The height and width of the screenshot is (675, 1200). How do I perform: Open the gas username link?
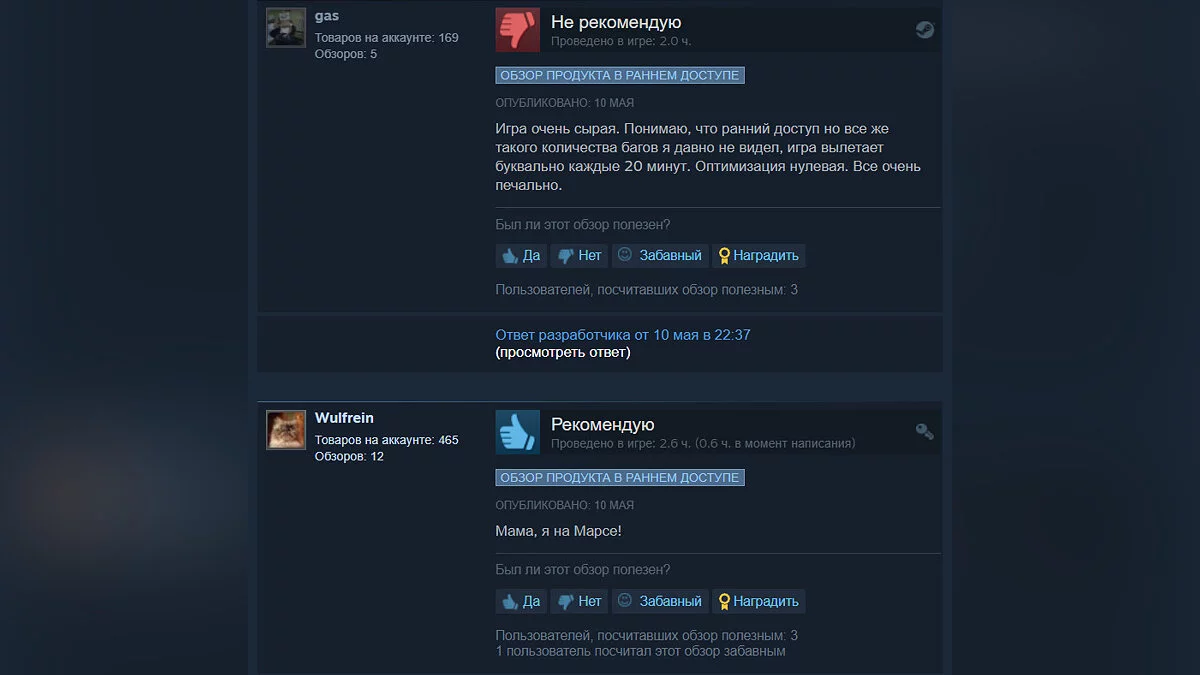[x=327, y=16]
